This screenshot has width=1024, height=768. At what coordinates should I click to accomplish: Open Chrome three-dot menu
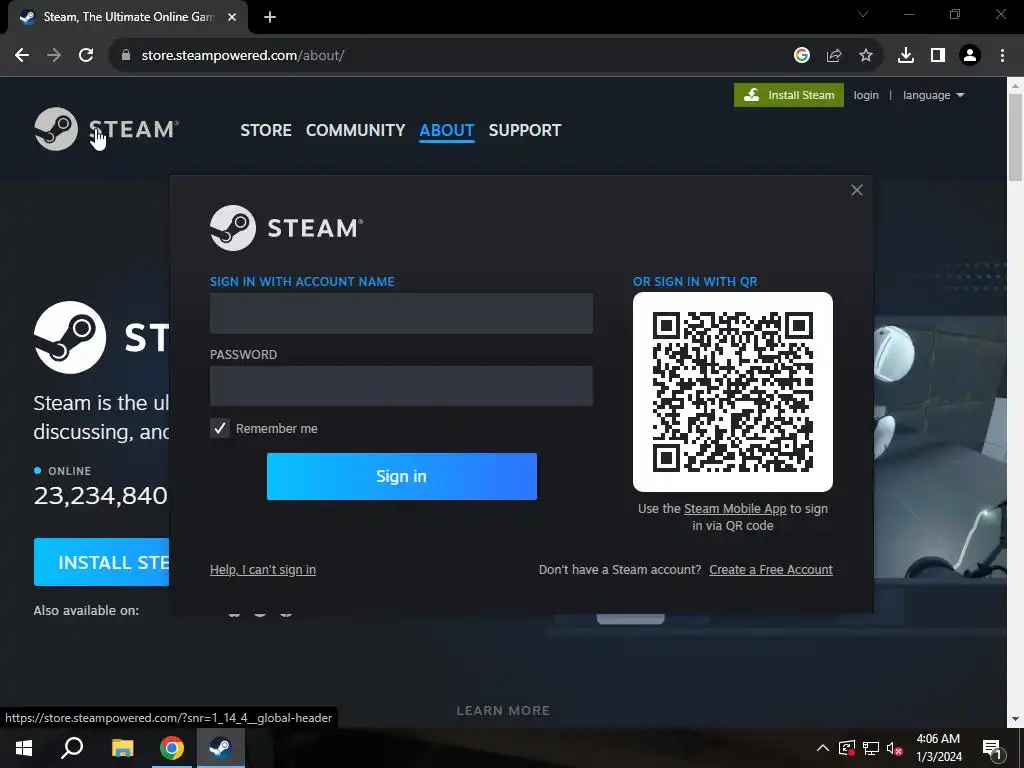coord(1002,56)
